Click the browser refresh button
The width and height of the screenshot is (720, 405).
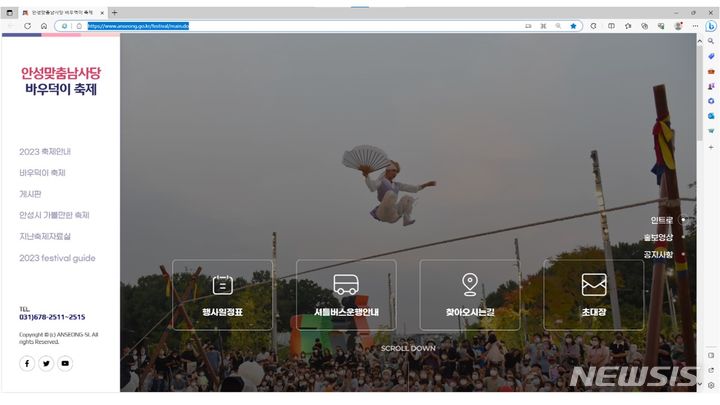pyautogui.click(x=28, y=25)
